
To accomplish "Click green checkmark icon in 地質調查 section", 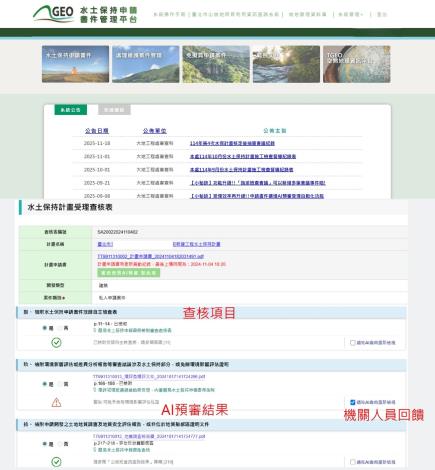I will coord(56,462).
